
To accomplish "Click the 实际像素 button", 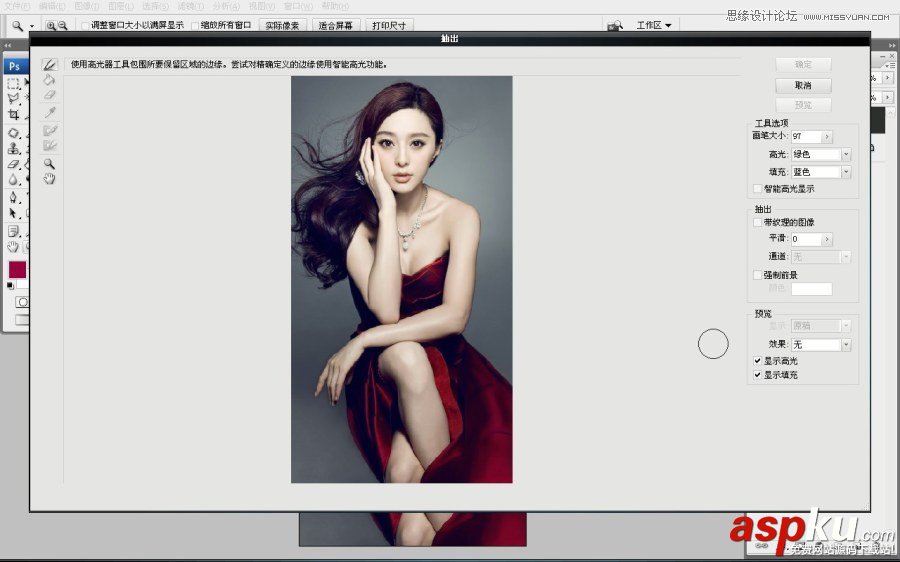I will coord(282,25).
